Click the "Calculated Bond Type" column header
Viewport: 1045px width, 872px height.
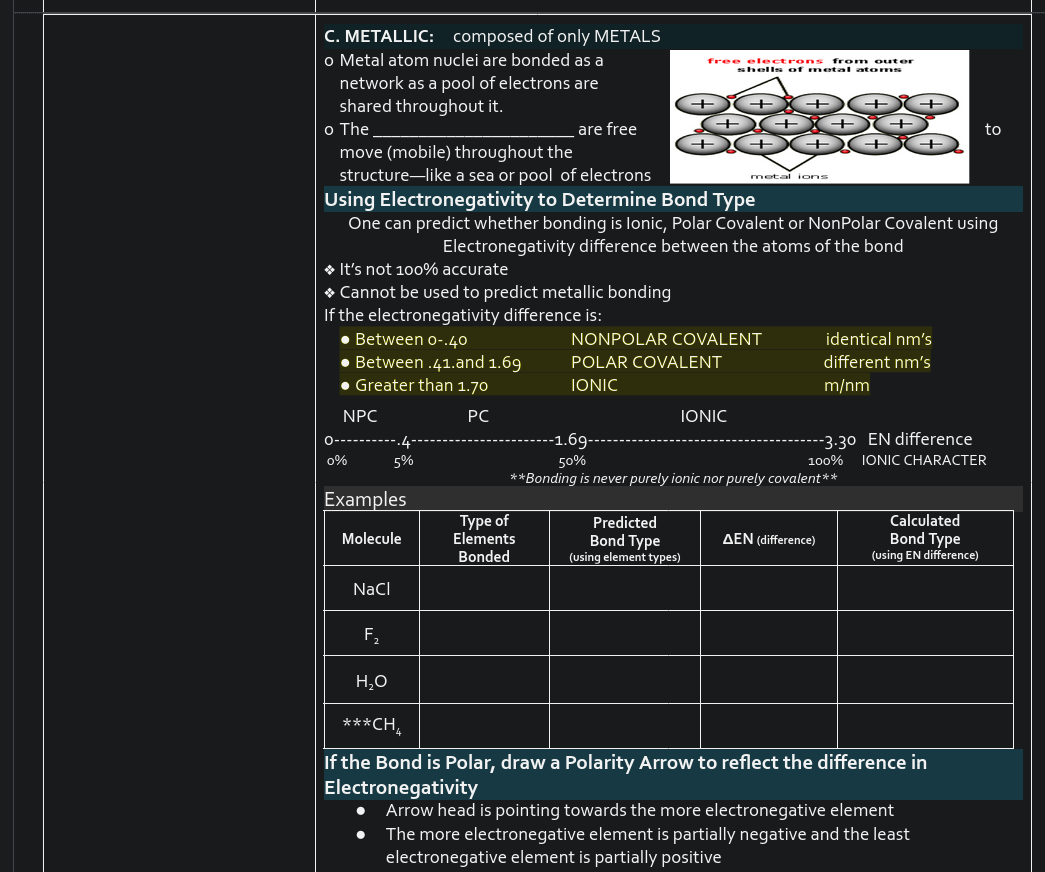tap(924, 538)
